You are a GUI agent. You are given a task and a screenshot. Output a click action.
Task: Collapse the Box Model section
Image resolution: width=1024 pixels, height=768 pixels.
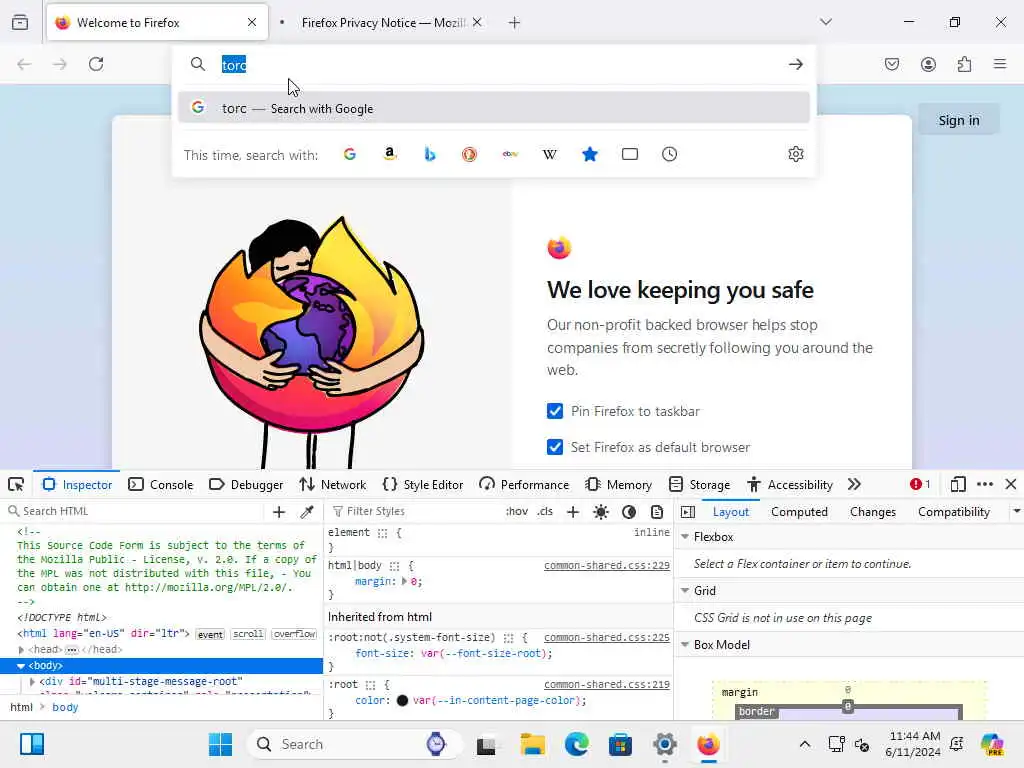tap(685, 645)
